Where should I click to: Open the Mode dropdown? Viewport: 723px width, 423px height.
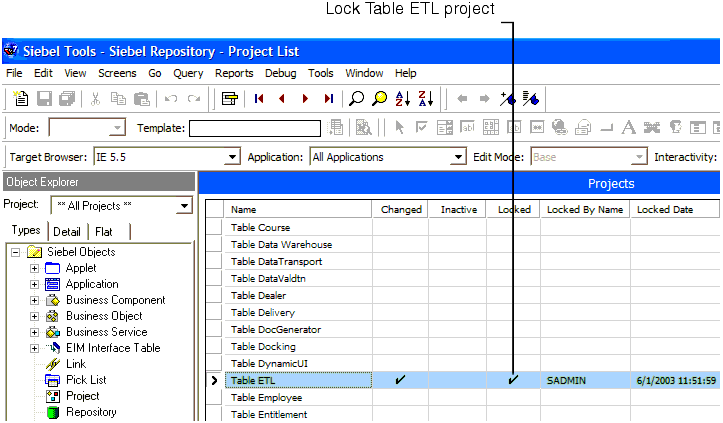click(x=118, y=128)
